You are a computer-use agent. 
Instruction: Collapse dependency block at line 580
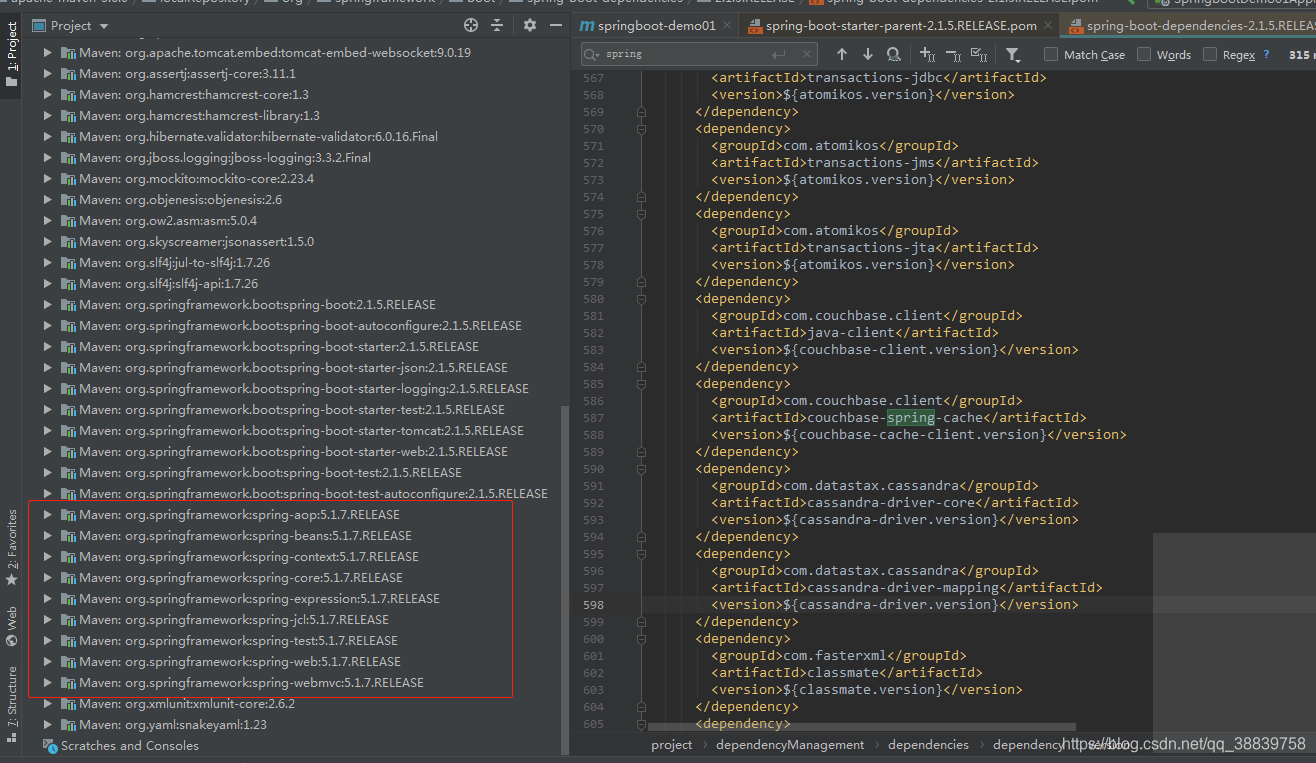[x=641, y=299]
